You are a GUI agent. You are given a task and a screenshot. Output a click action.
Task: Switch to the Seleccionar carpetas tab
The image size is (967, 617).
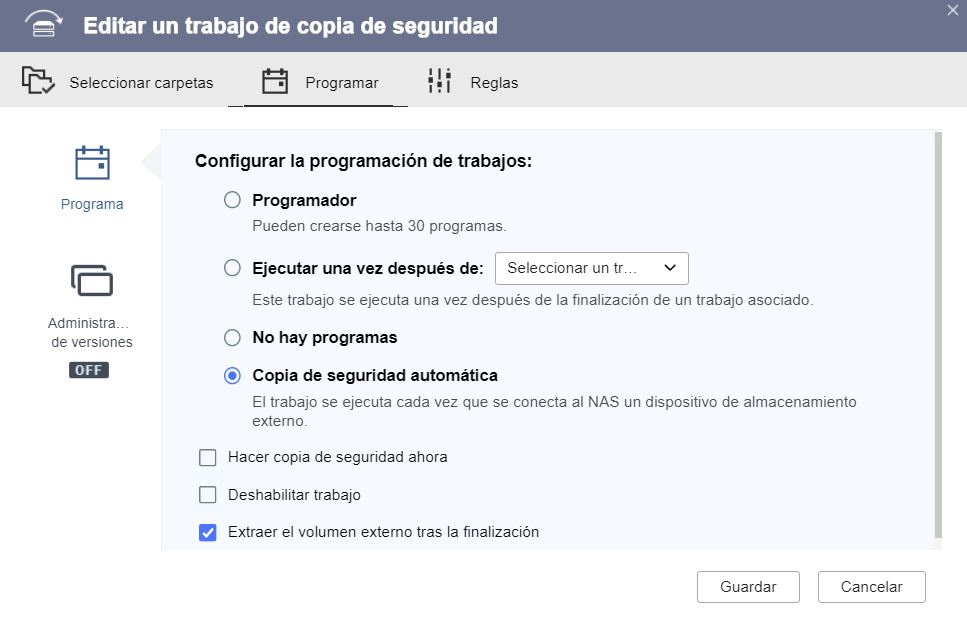(141, 83)
